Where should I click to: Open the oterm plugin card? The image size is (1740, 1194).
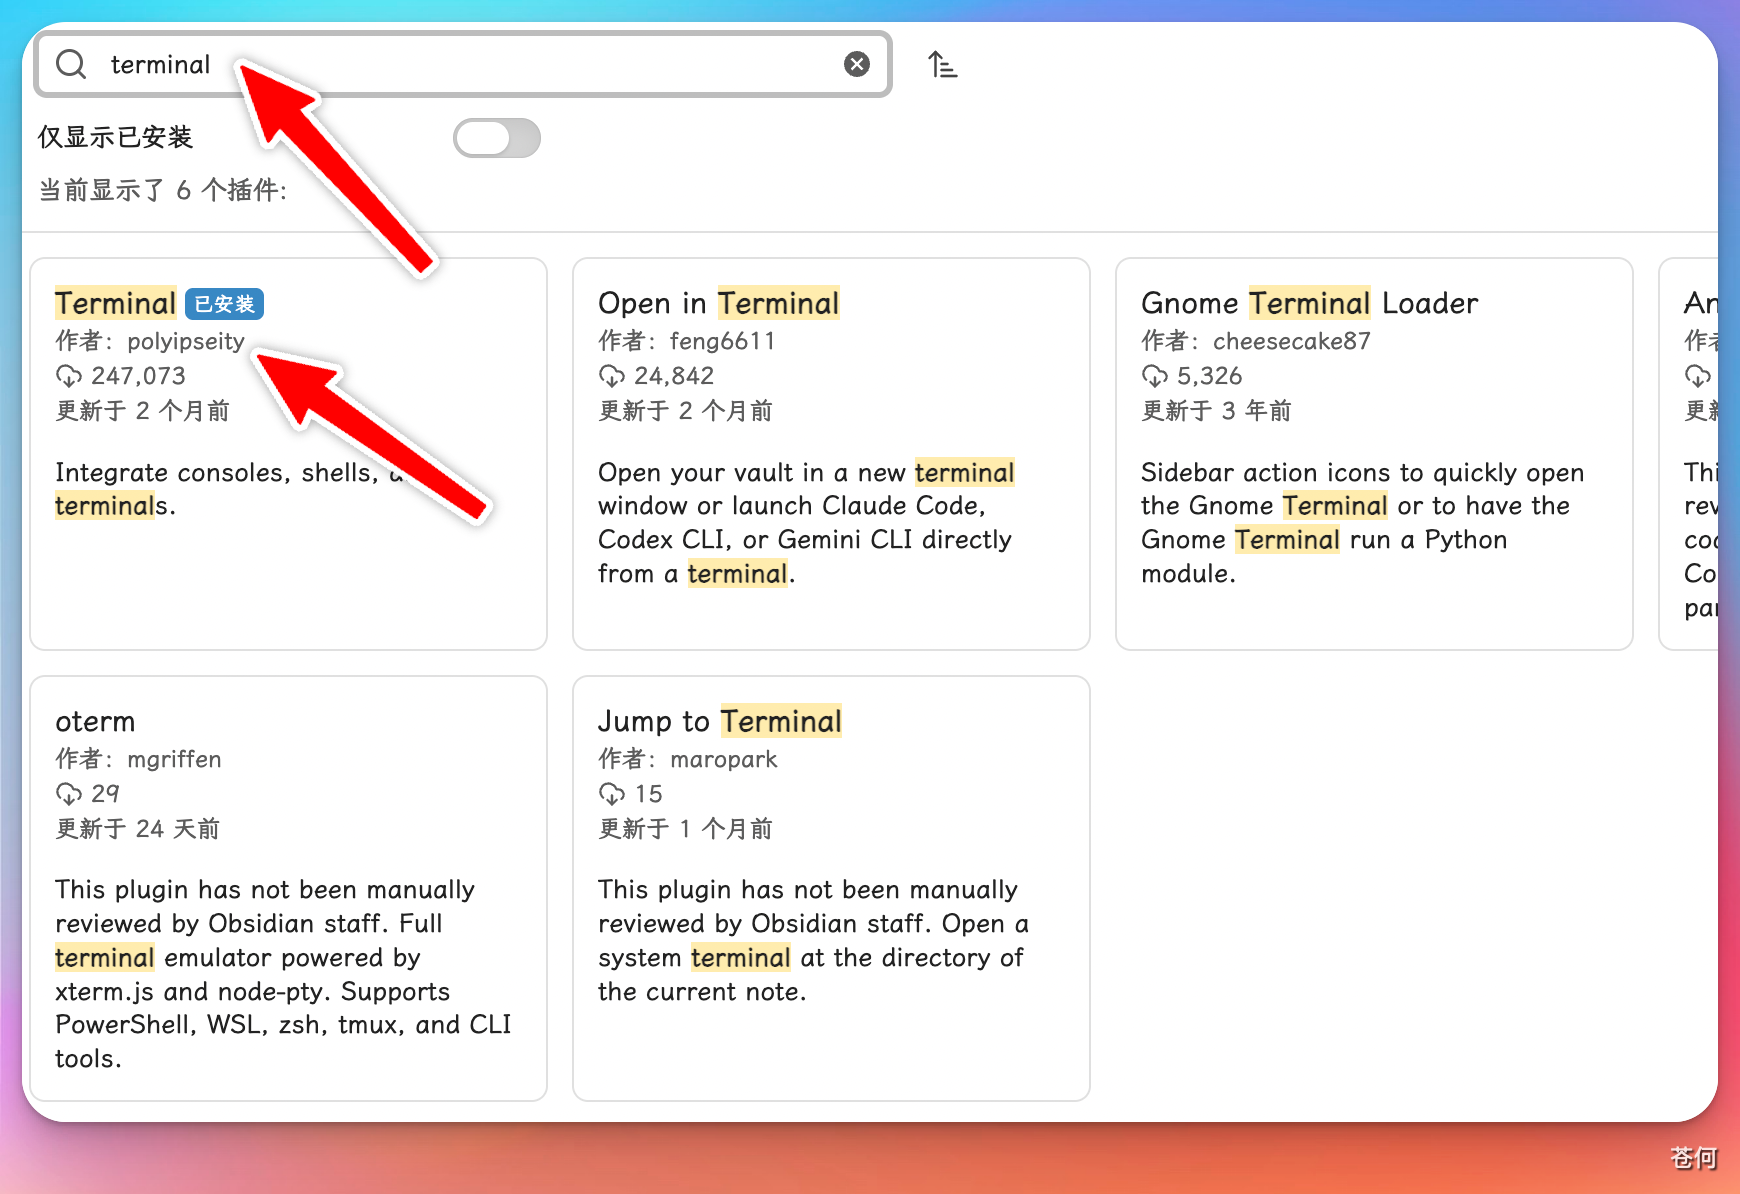pos(289,888)
